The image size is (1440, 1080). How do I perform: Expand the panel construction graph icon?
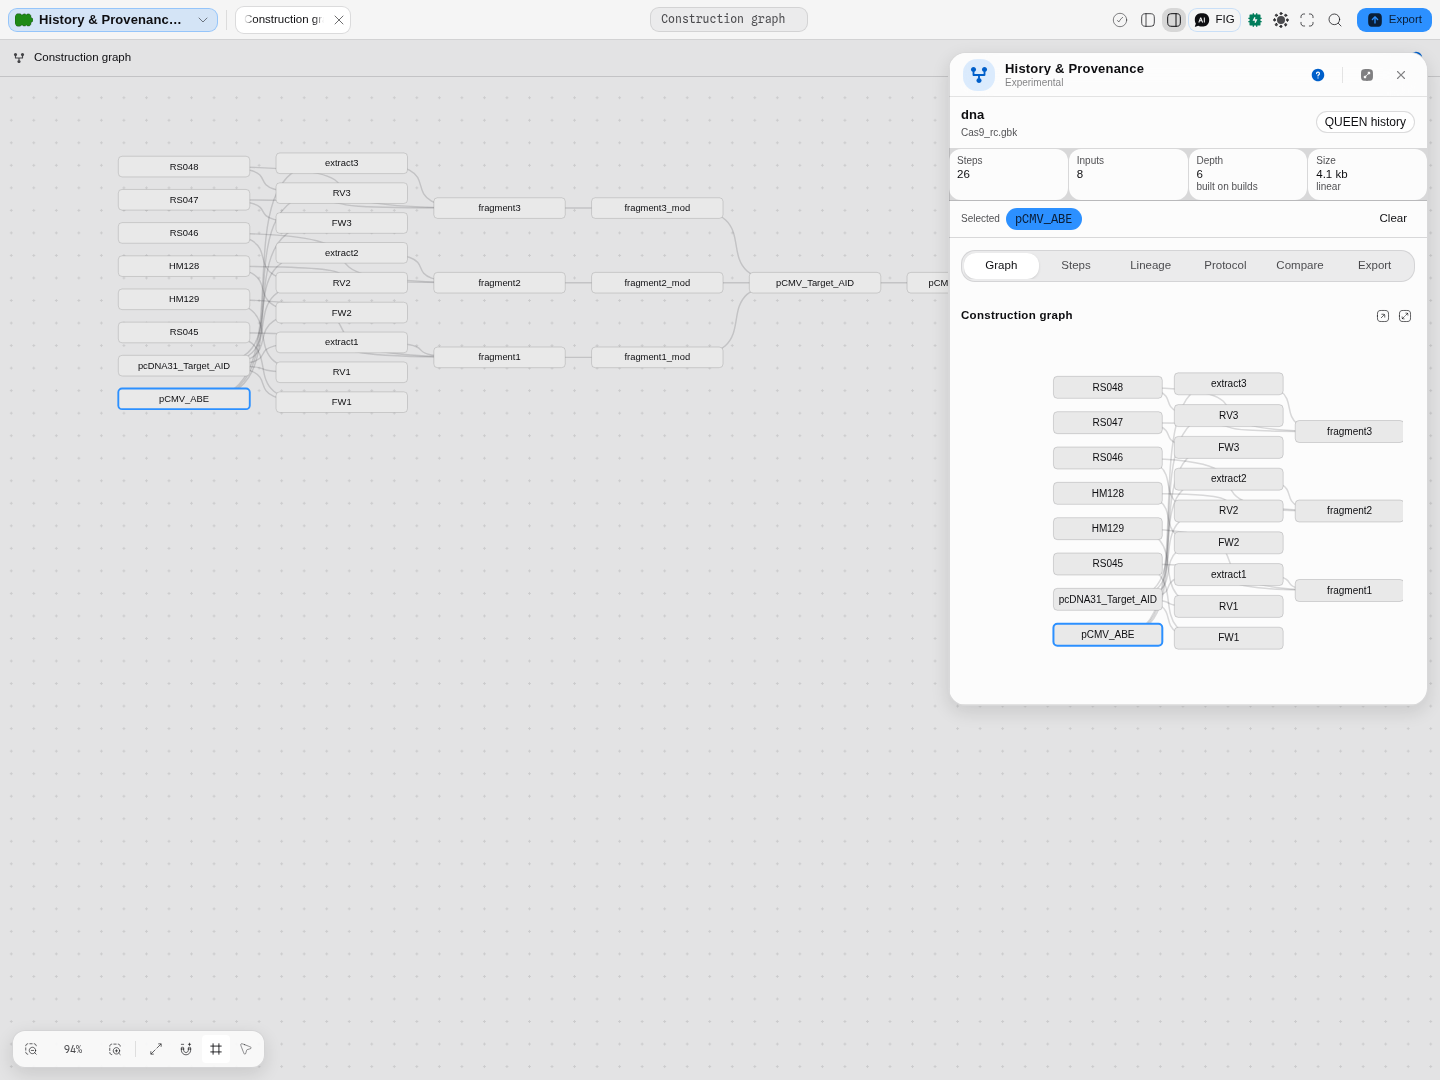tap(1405, 316)
